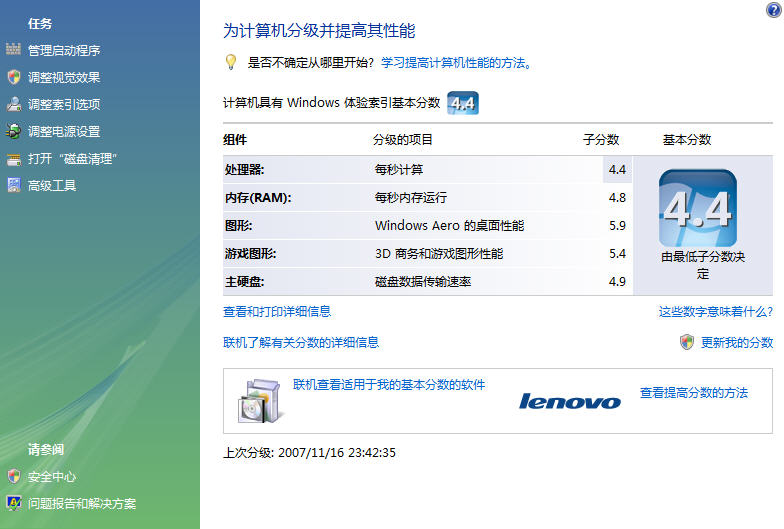Click the large 4.4 base score badge
This screenshot has width=784, height=529.
pyautogui.click(x=698, y=209)
